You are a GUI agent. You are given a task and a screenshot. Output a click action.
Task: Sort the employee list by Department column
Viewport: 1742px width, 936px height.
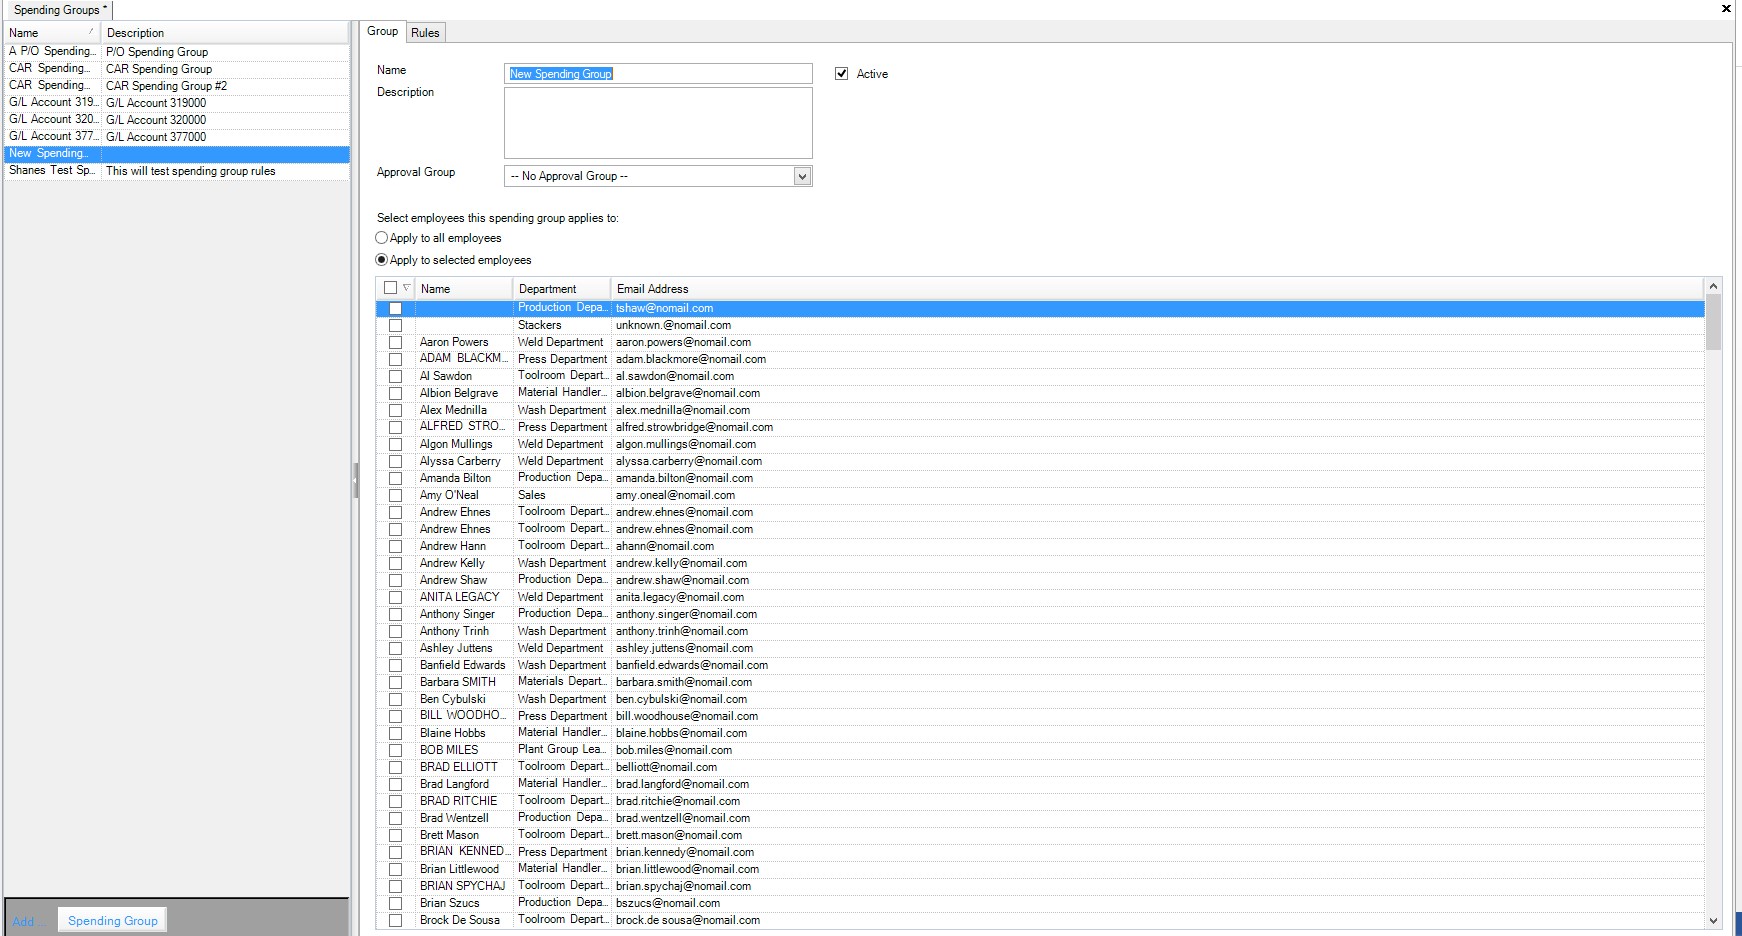pyautogui.click(x=560, y=289)
